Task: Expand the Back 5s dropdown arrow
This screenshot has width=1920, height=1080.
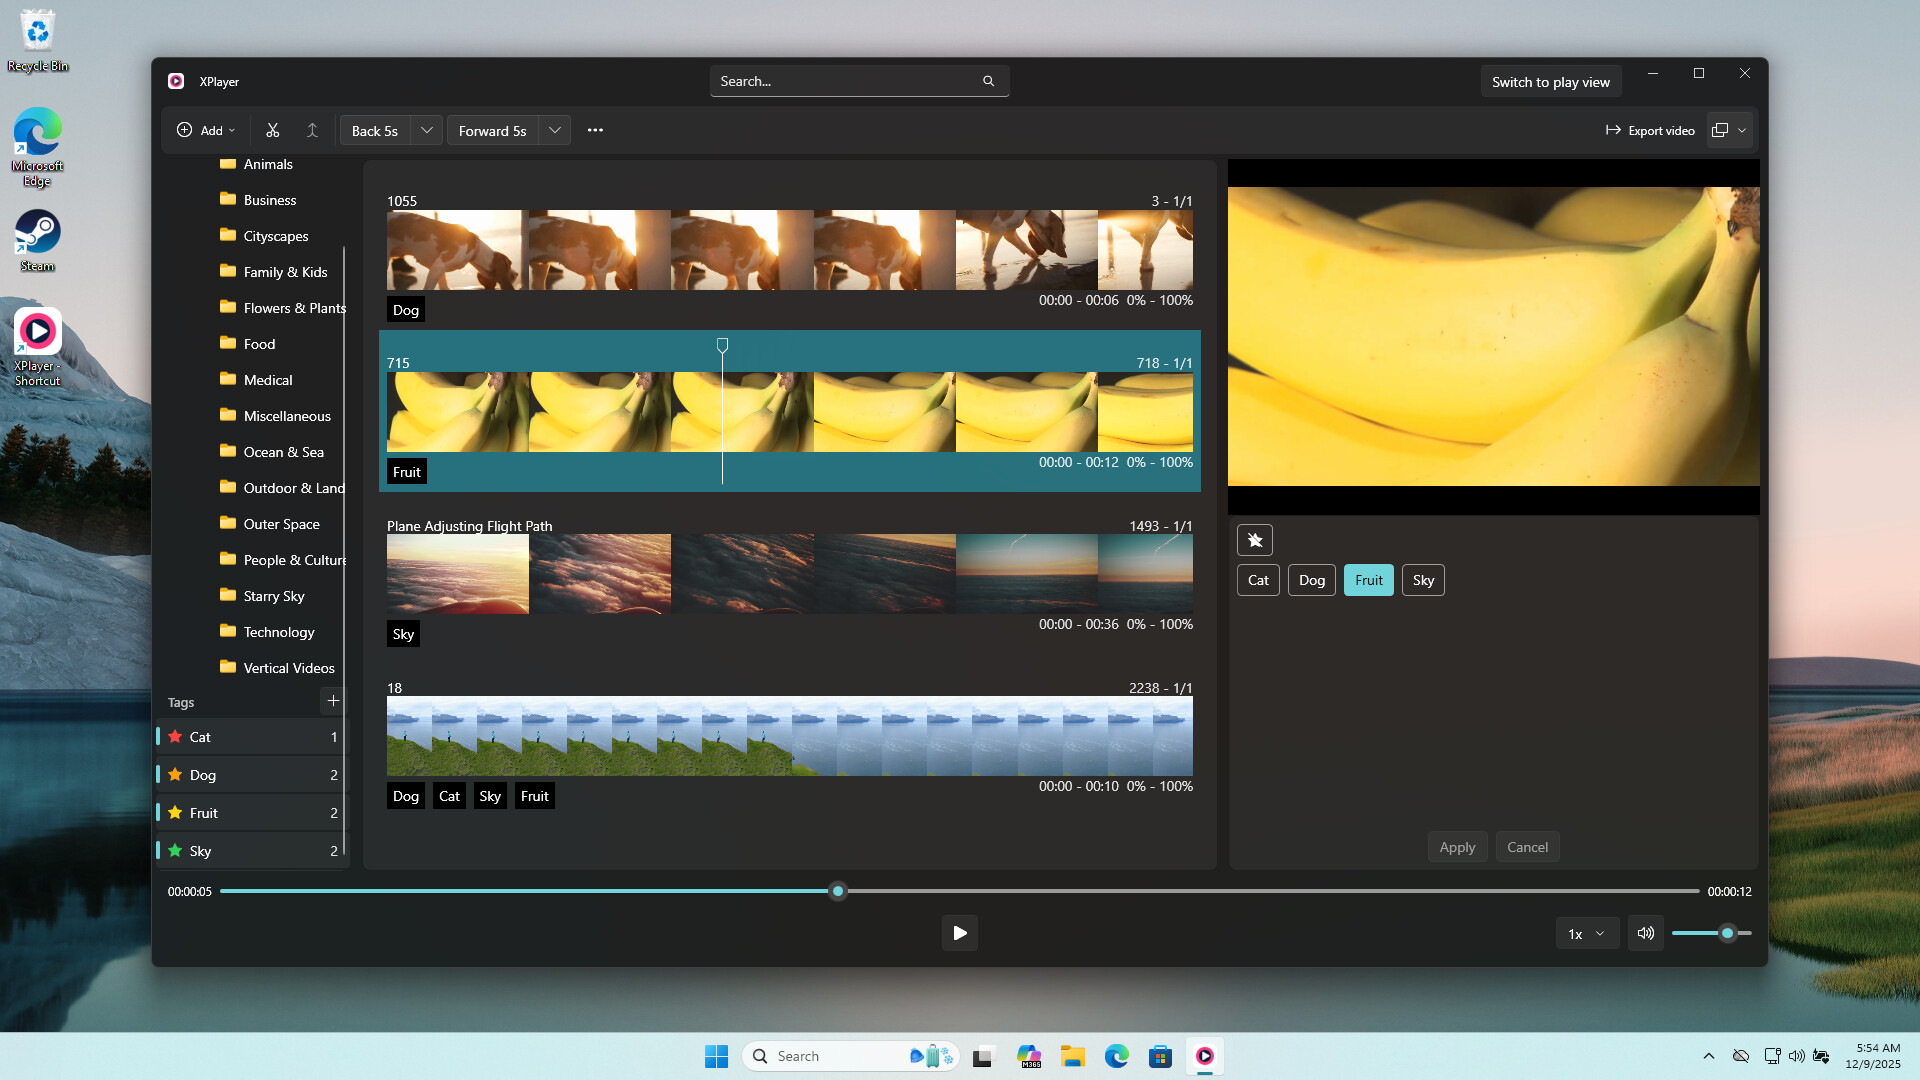Action: [426, 130]
